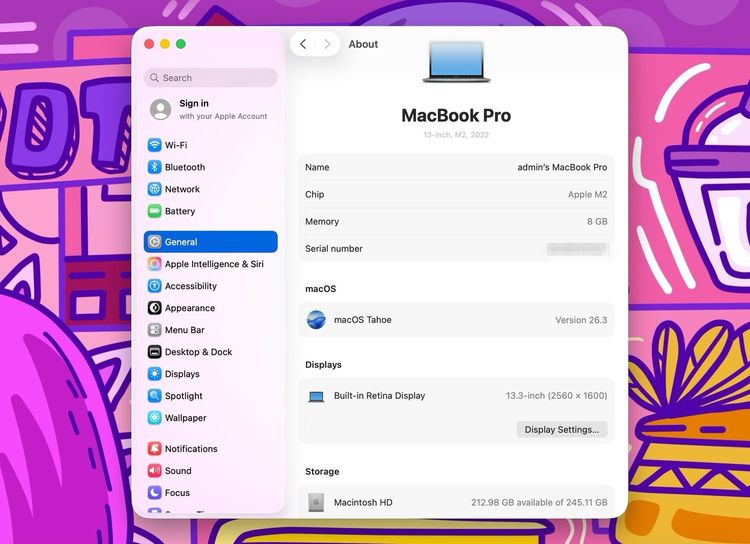Image resolution: width=750 pixels, height=544 pixels.
Task: Click the Focus moon icon
Action: pyautogui.click(x=154, y=492)
